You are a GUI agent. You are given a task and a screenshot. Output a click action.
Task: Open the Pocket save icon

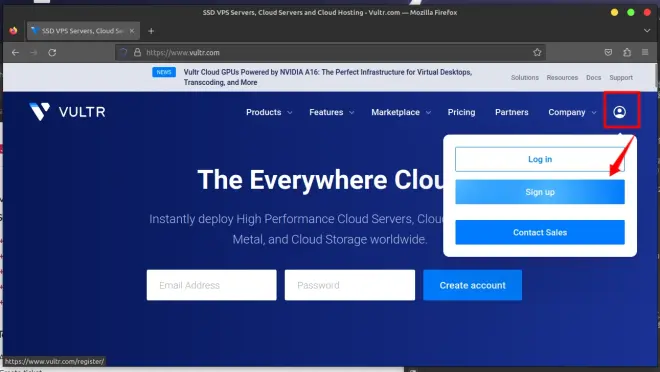click(608, 53)
